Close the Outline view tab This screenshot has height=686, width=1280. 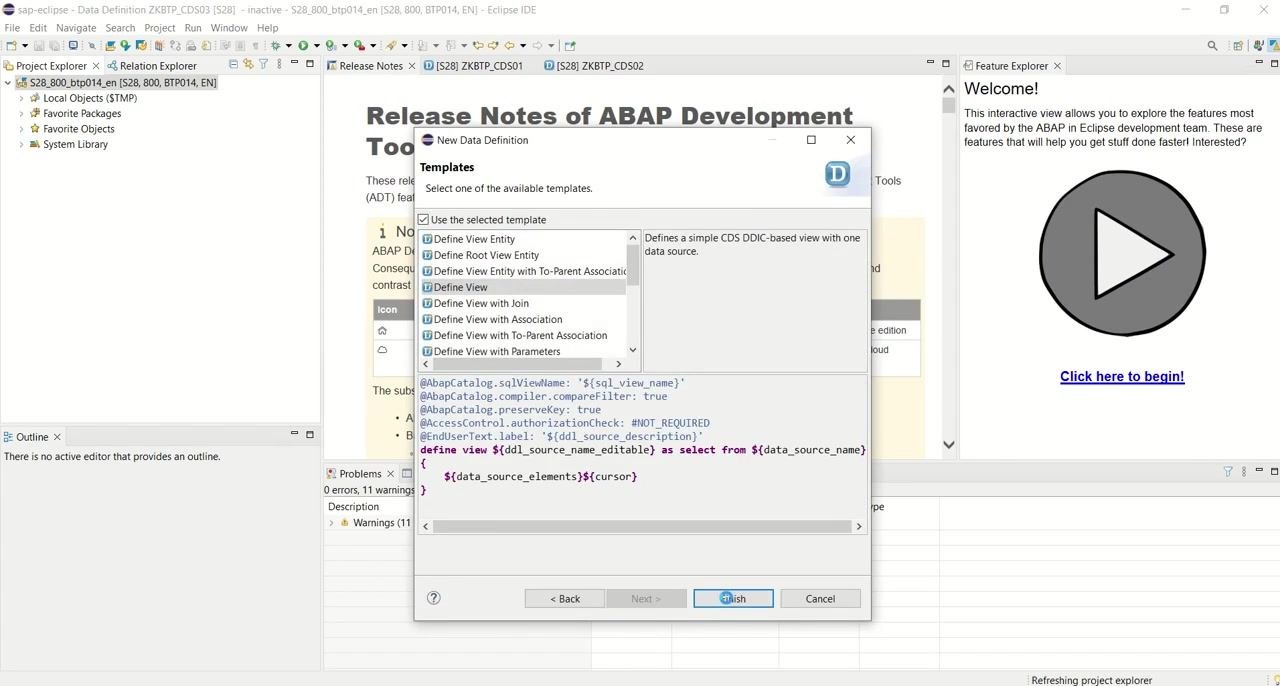click(57, 437)
